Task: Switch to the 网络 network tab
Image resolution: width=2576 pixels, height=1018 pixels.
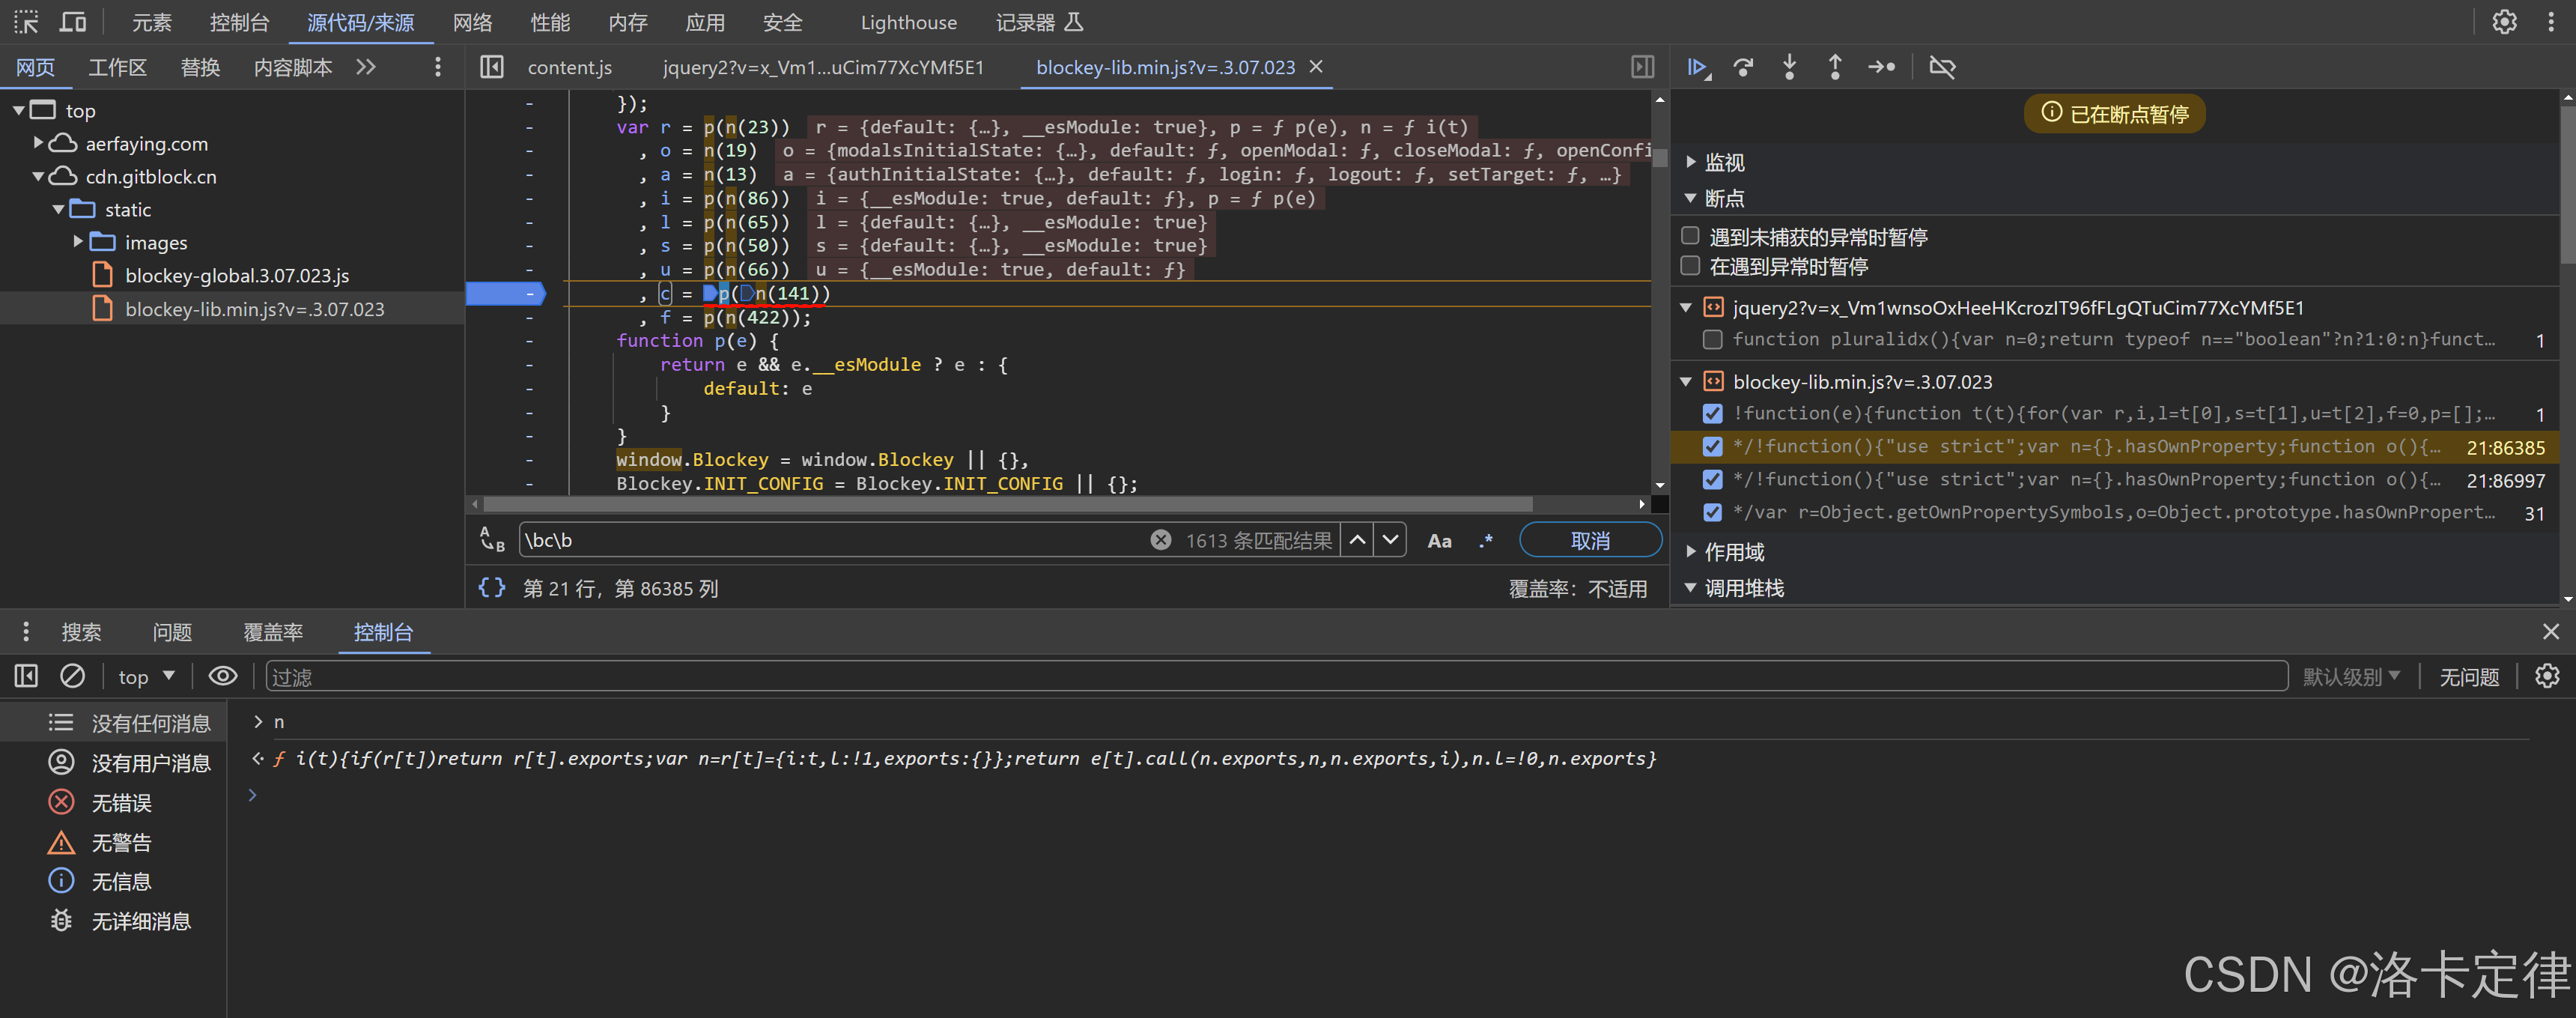Action: click(x=472, y=22)
